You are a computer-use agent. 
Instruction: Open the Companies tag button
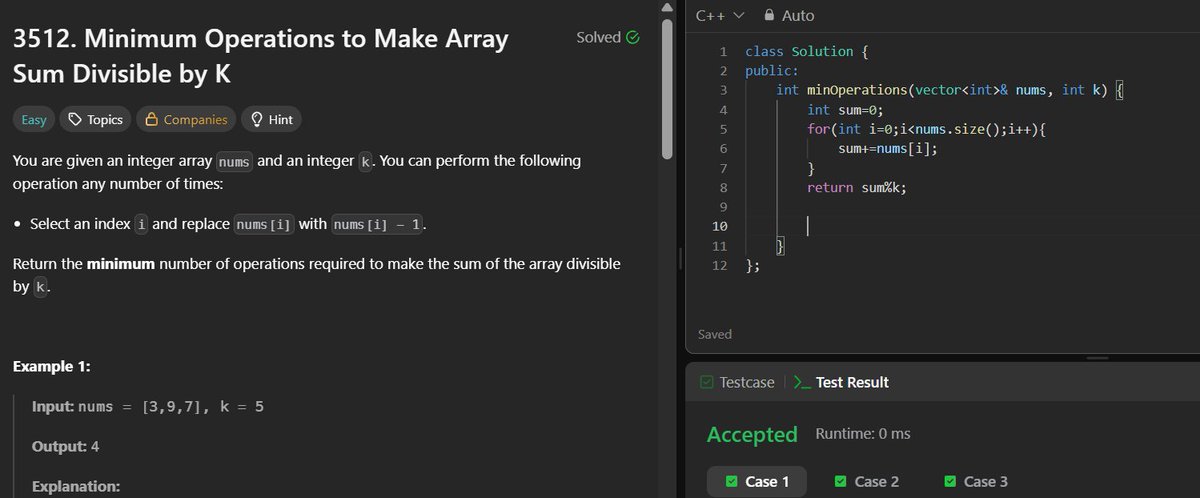(186, 120)
